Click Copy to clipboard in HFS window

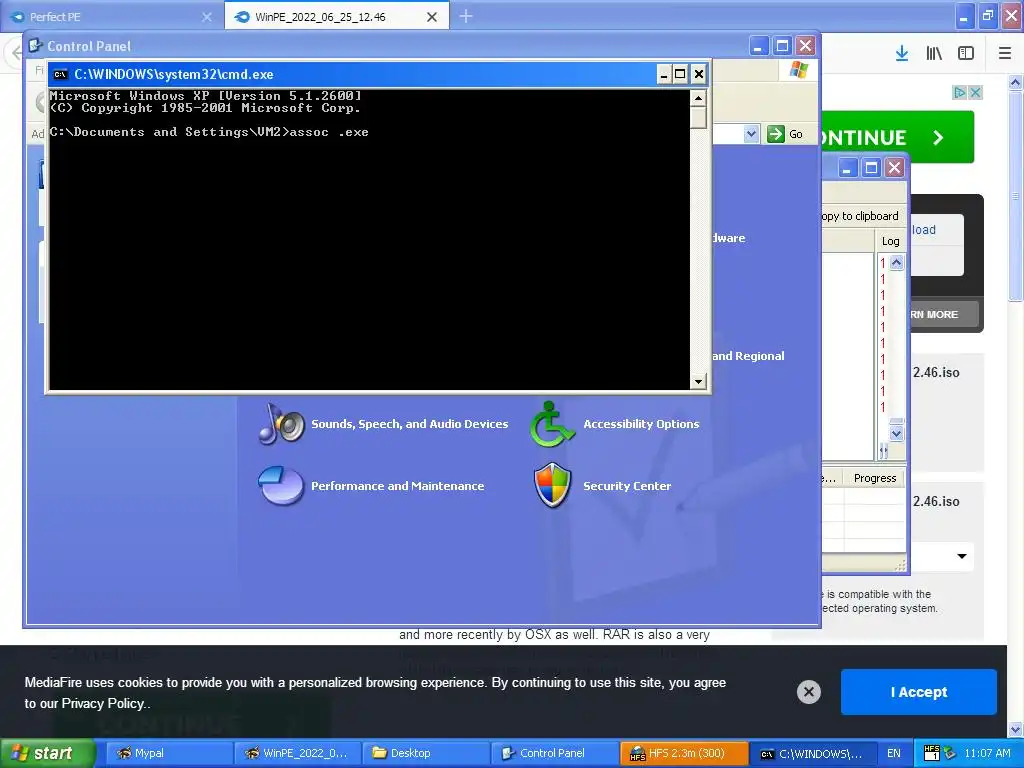point(860,216)
